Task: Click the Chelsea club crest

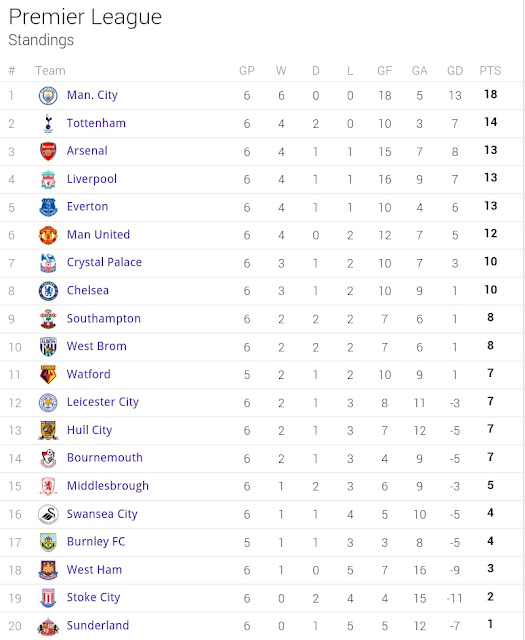Action: [x=48, y=291]
